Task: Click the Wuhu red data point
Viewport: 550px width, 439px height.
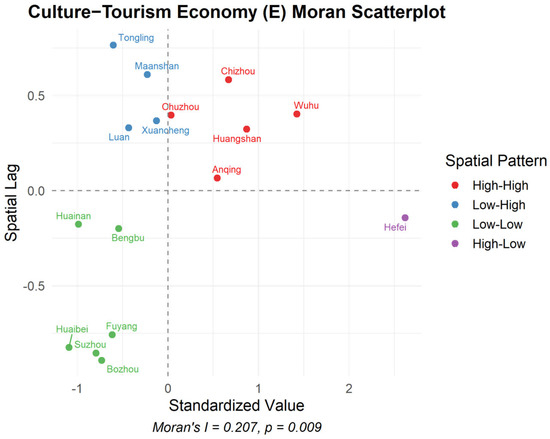Action: 297,114
